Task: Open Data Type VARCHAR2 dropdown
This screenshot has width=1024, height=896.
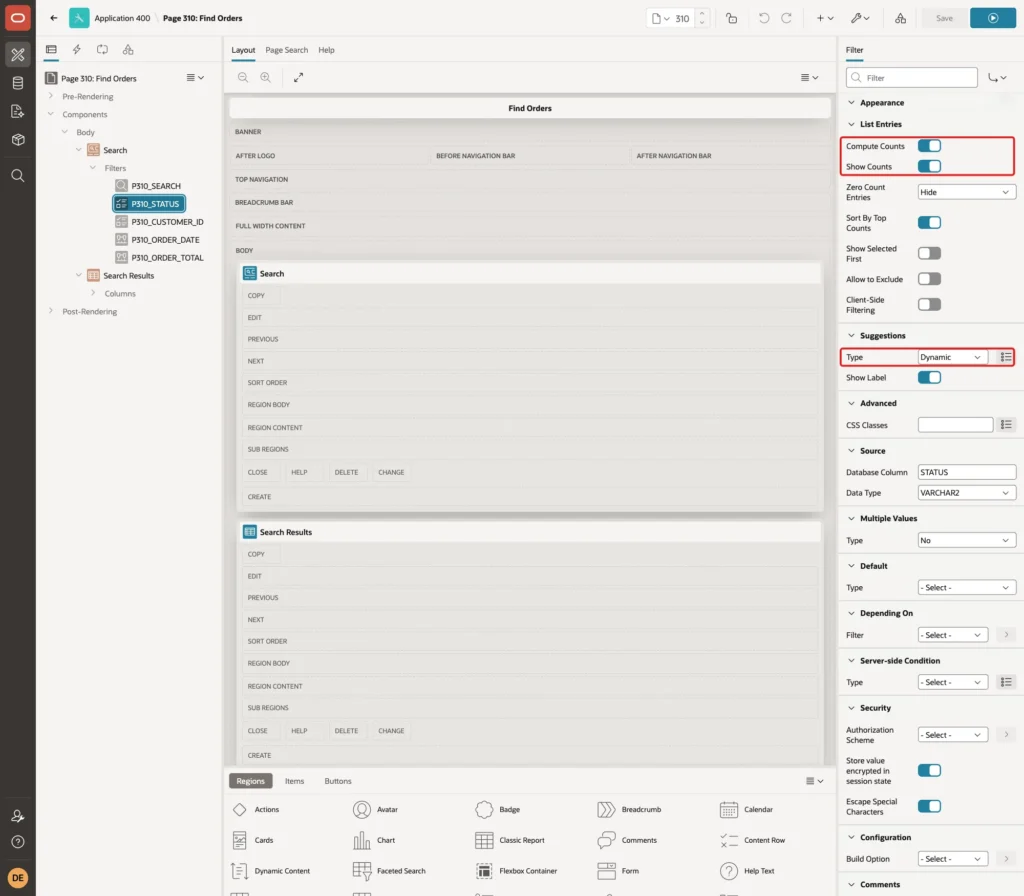Action: pyautogui.click(x=967, y=493)
